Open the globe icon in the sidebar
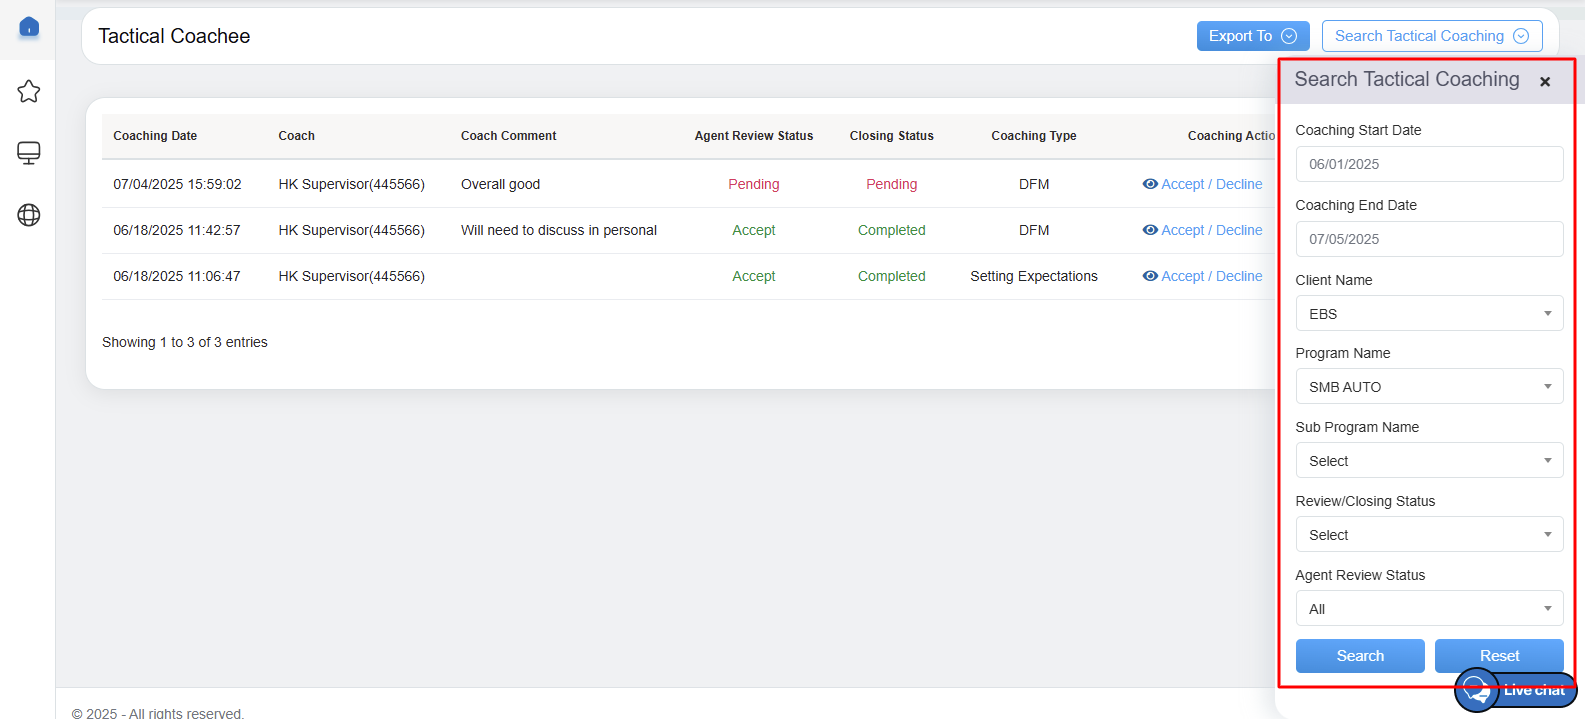The width and height of the screenshot is (1585, 719). [x=29, y=215]
